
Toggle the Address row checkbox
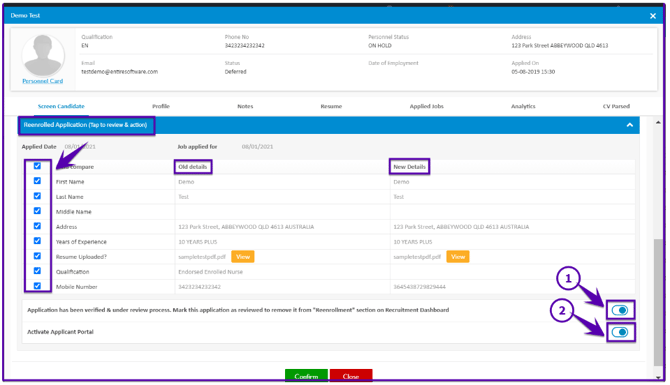point(37,226)
